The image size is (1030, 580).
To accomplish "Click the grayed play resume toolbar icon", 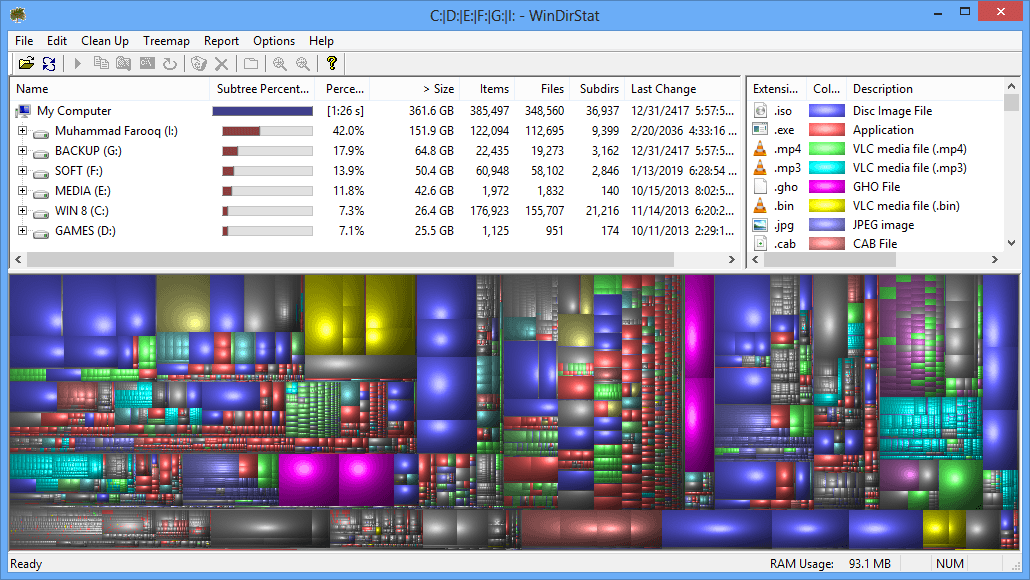I will 78,64.
